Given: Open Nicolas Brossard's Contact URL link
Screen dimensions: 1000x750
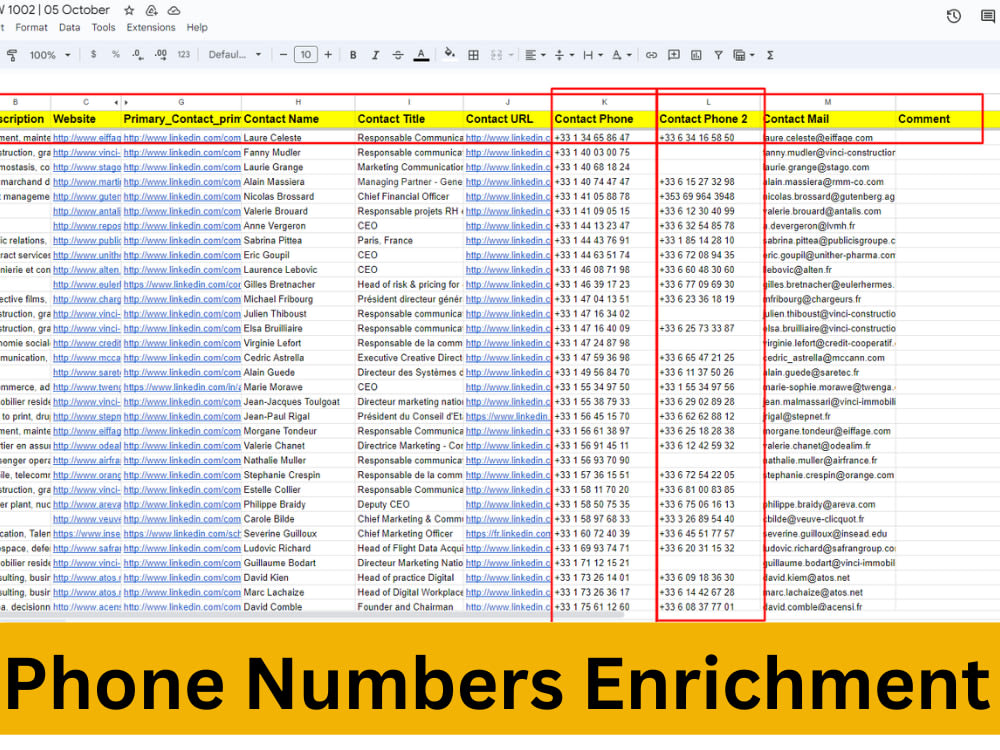Looking at the screenshot, I should (508, 196).
